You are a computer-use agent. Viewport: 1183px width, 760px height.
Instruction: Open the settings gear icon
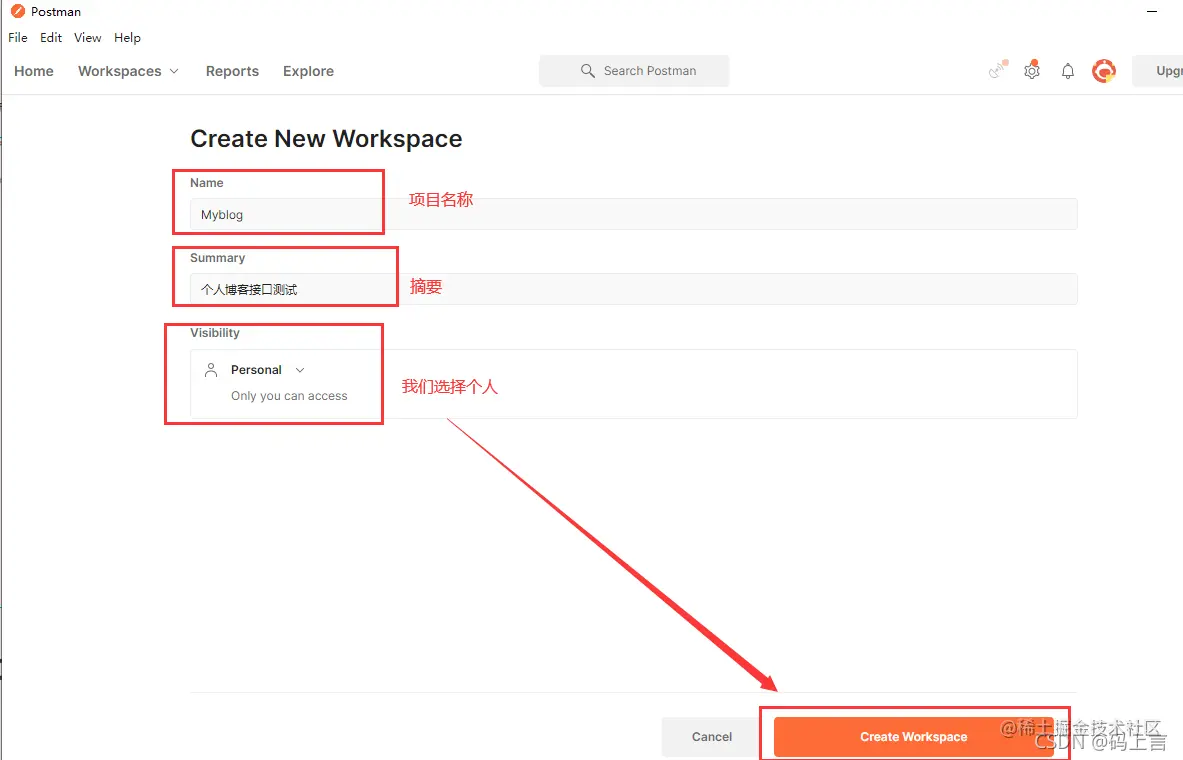1032,71
